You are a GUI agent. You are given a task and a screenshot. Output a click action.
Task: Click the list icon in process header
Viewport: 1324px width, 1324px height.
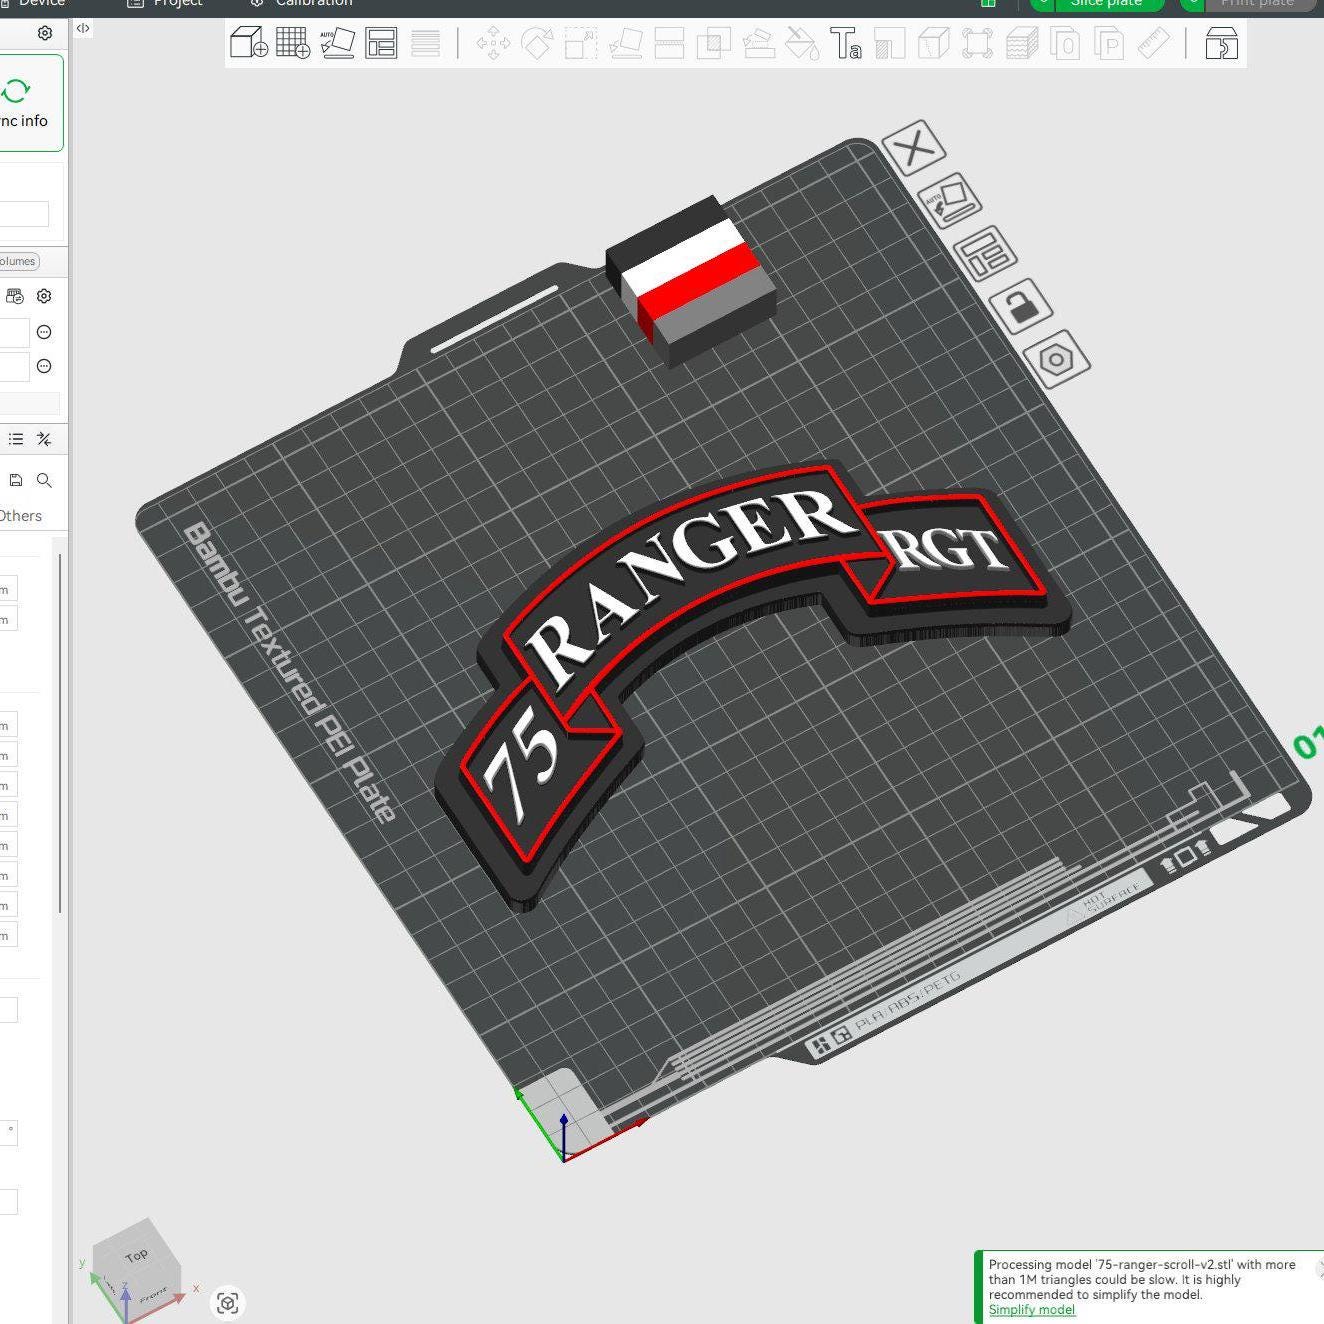(x=16, y=439)
